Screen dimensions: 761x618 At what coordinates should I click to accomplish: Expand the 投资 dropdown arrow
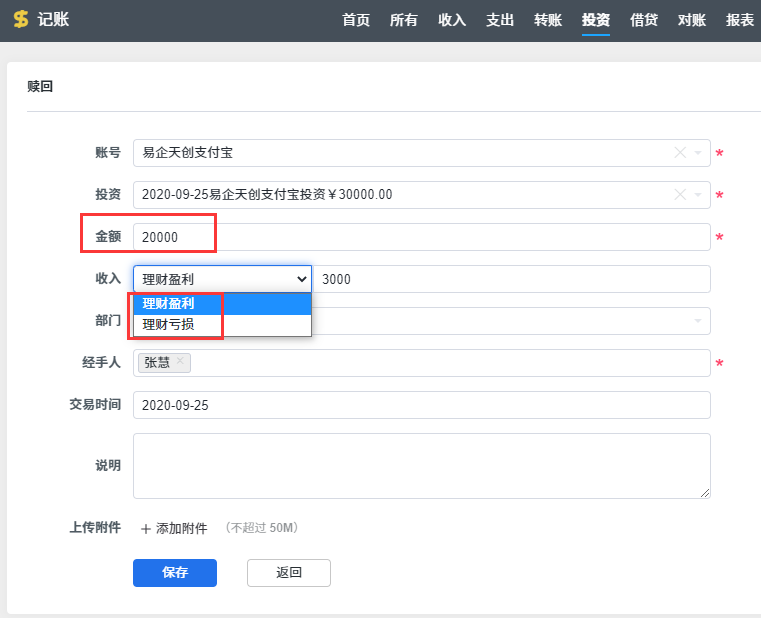[x=698, y=195]
